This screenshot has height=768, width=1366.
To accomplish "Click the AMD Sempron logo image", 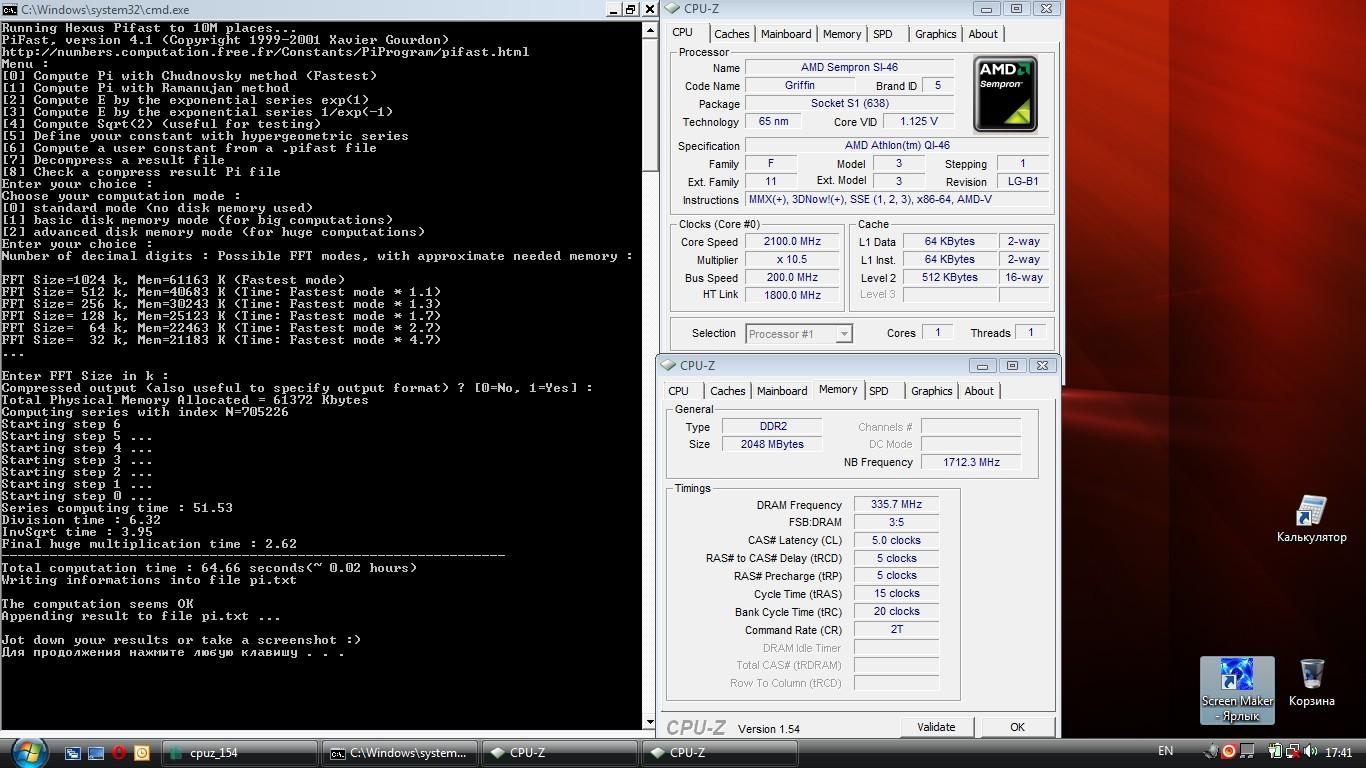I will pyautogui.click(x=1005, y=94).
